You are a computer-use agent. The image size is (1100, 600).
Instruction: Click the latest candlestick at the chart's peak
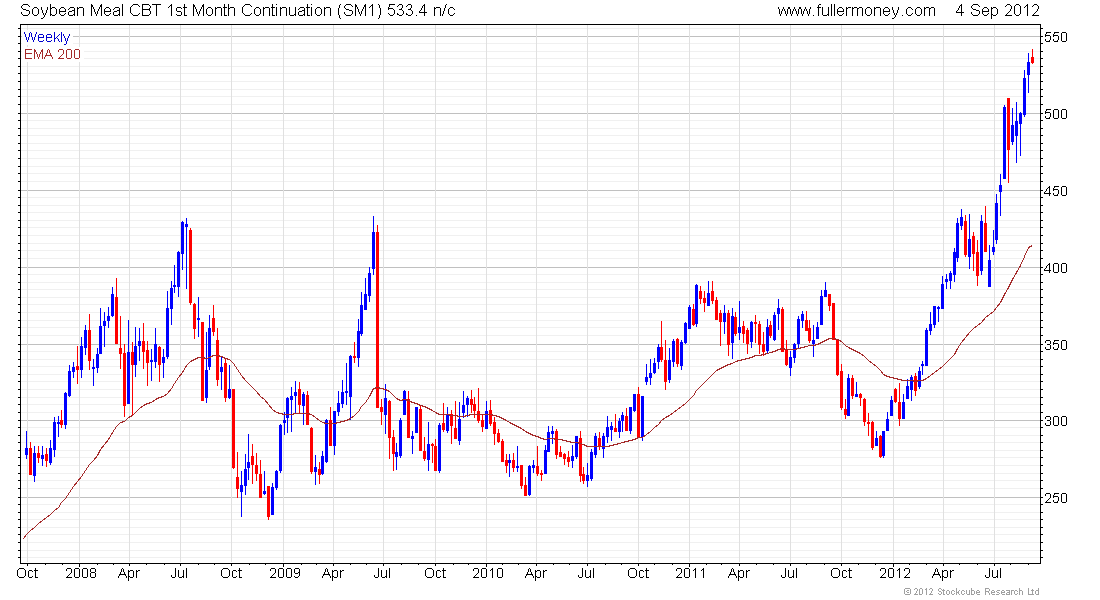tap(1032, 59)
